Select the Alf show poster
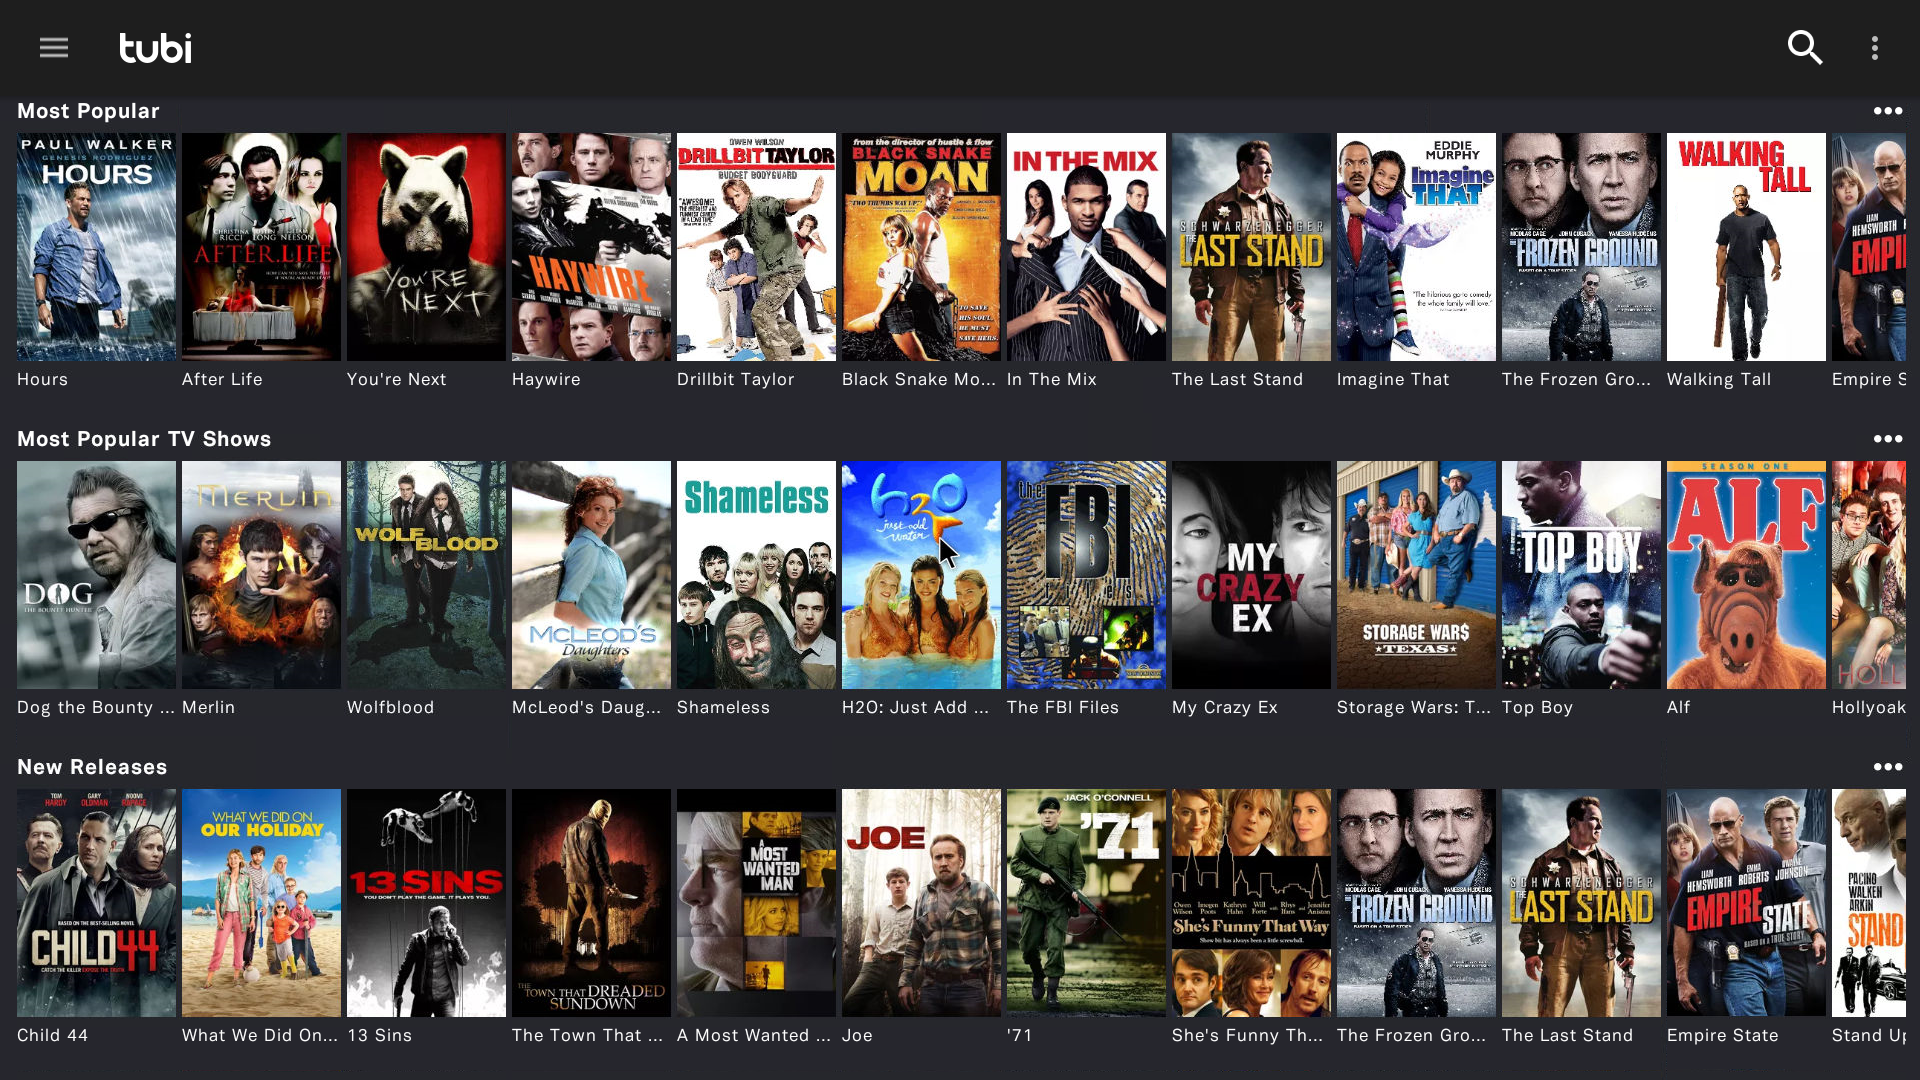 point(1746,575)
